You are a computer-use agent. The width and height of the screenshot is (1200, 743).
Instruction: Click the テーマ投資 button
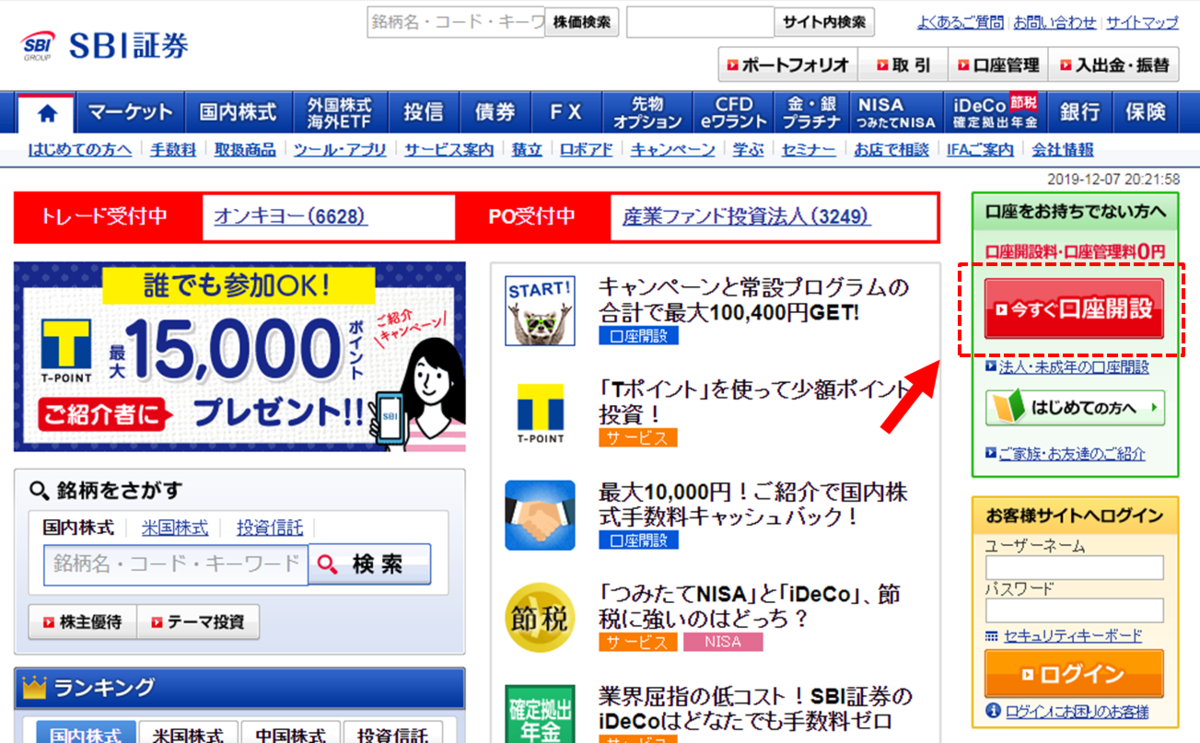[198, 622]
